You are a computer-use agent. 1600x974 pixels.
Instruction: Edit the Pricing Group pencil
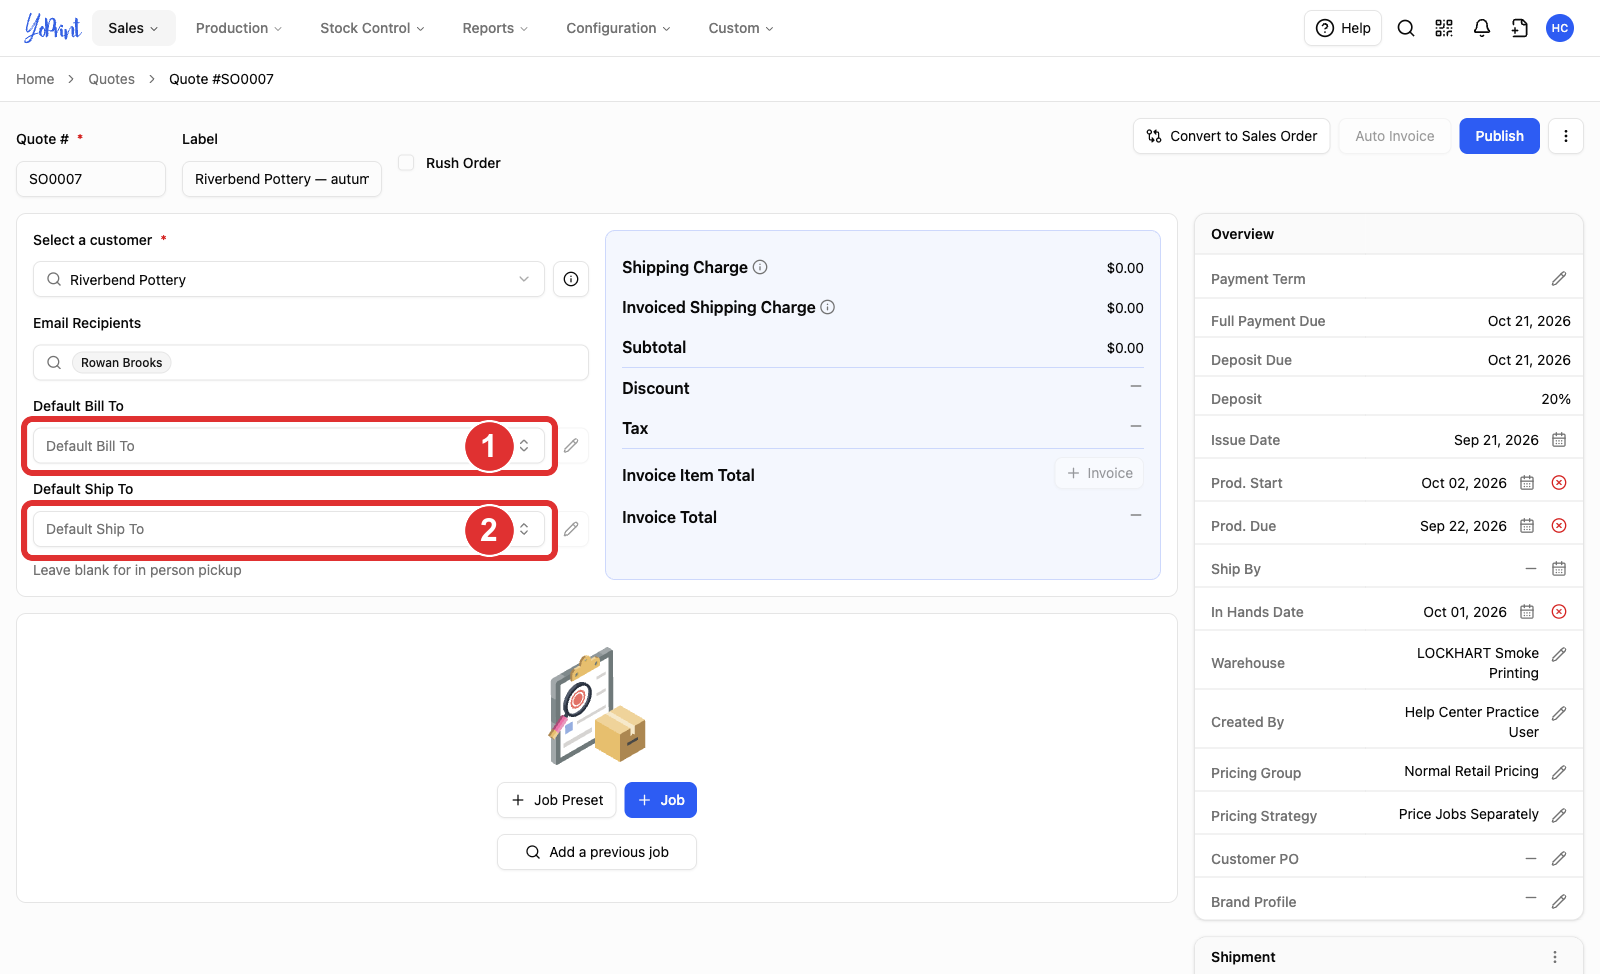(x=1559, y=773)
